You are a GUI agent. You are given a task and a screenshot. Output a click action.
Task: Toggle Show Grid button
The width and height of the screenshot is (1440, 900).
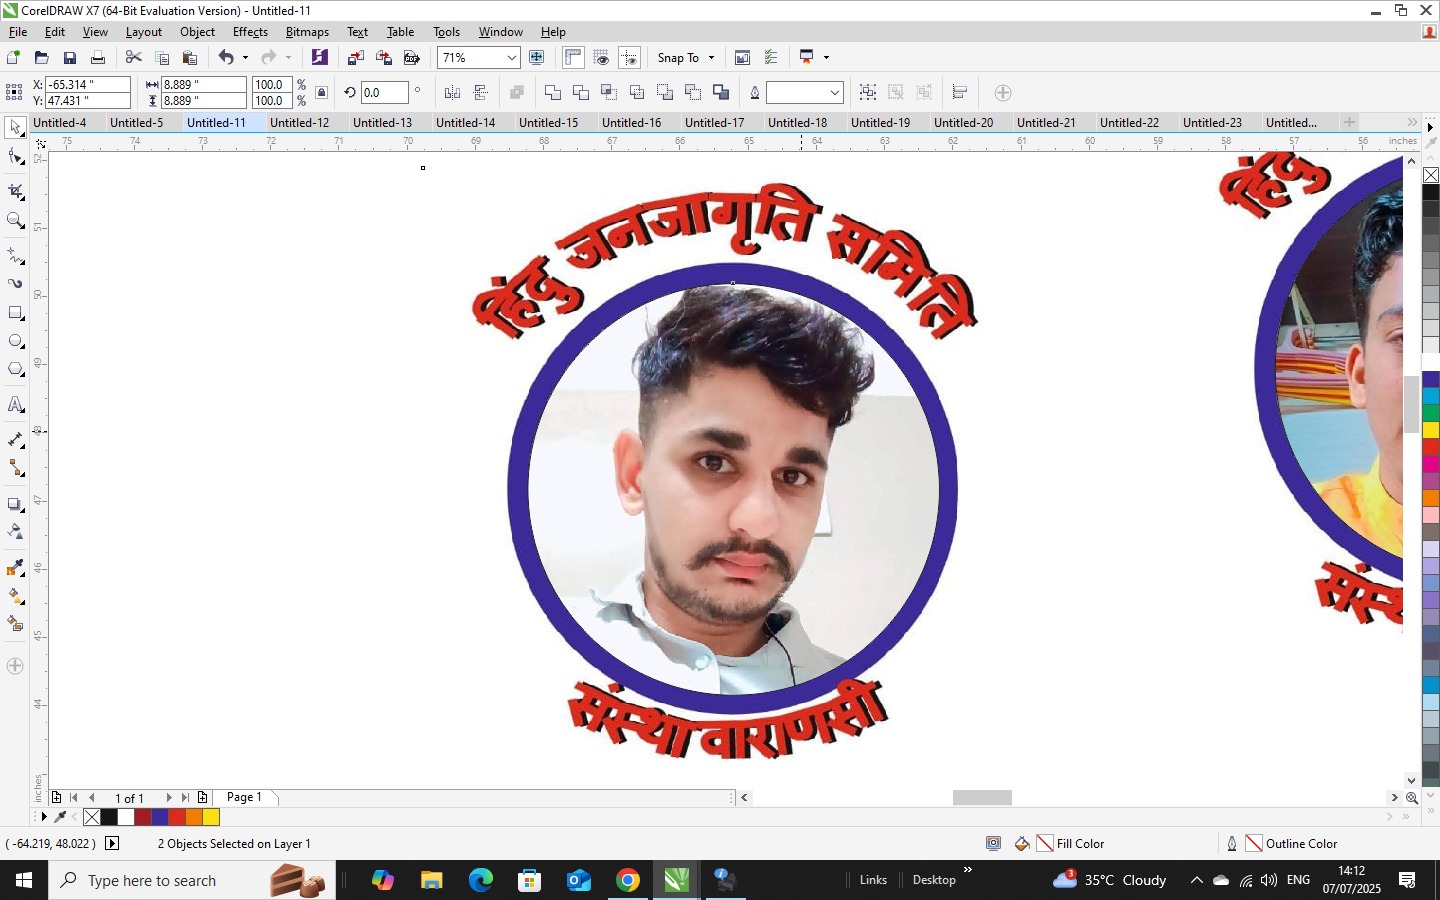click(x=601, y=58)
